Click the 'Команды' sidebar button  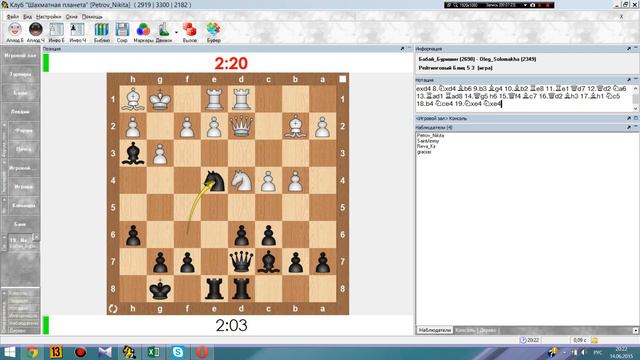tap(23, 205)
